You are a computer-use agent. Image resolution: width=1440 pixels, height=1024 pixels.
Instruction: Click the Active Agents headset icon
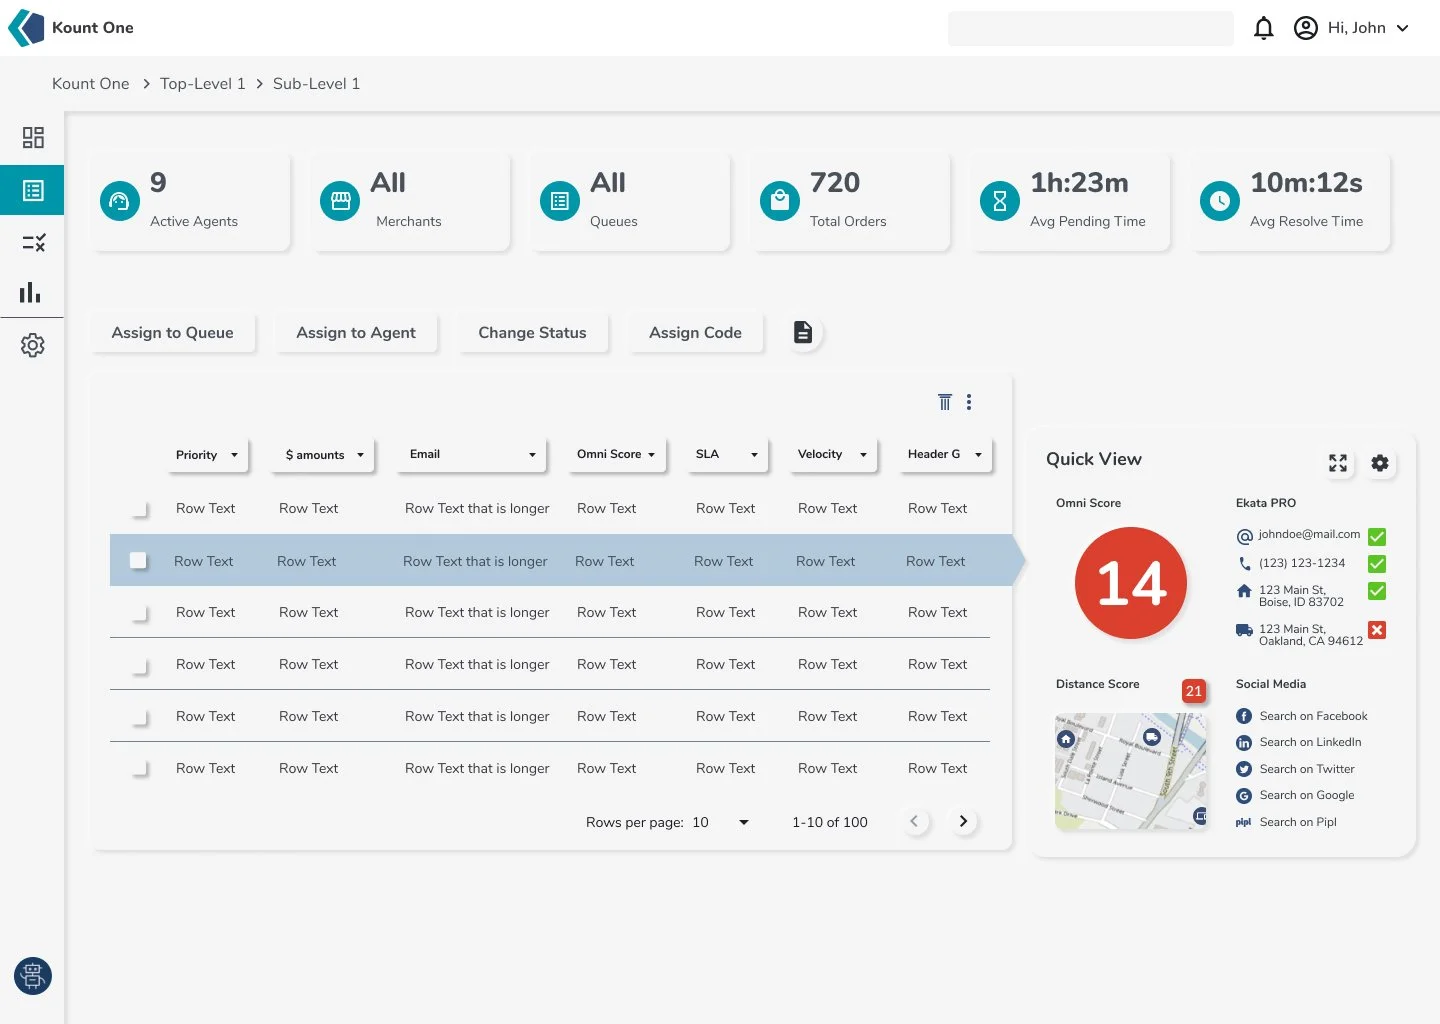click(x=119, y=201)
